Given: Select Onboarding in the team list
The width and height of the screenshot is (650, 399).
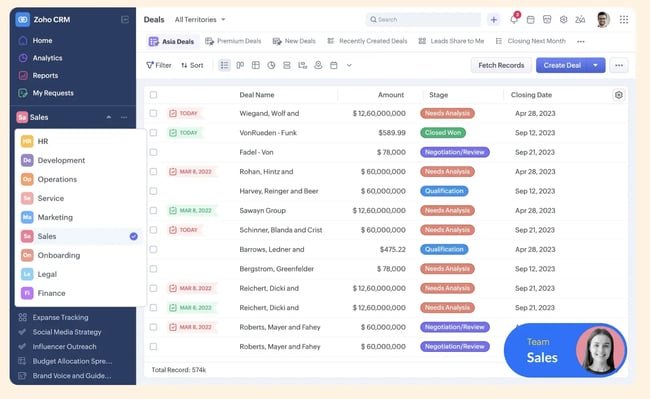Looking at the screenshot, I should [x=80, y=255].
